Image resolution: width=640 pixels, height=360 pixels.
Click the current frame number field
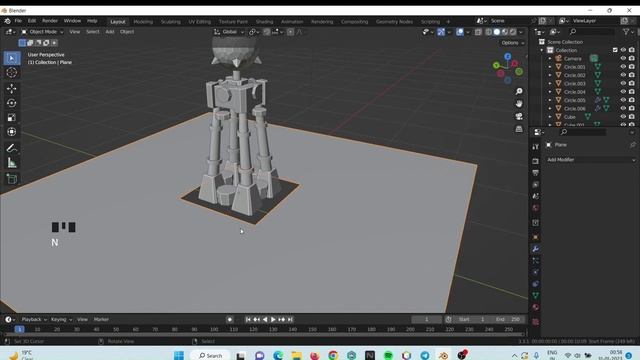click(427, 320)
